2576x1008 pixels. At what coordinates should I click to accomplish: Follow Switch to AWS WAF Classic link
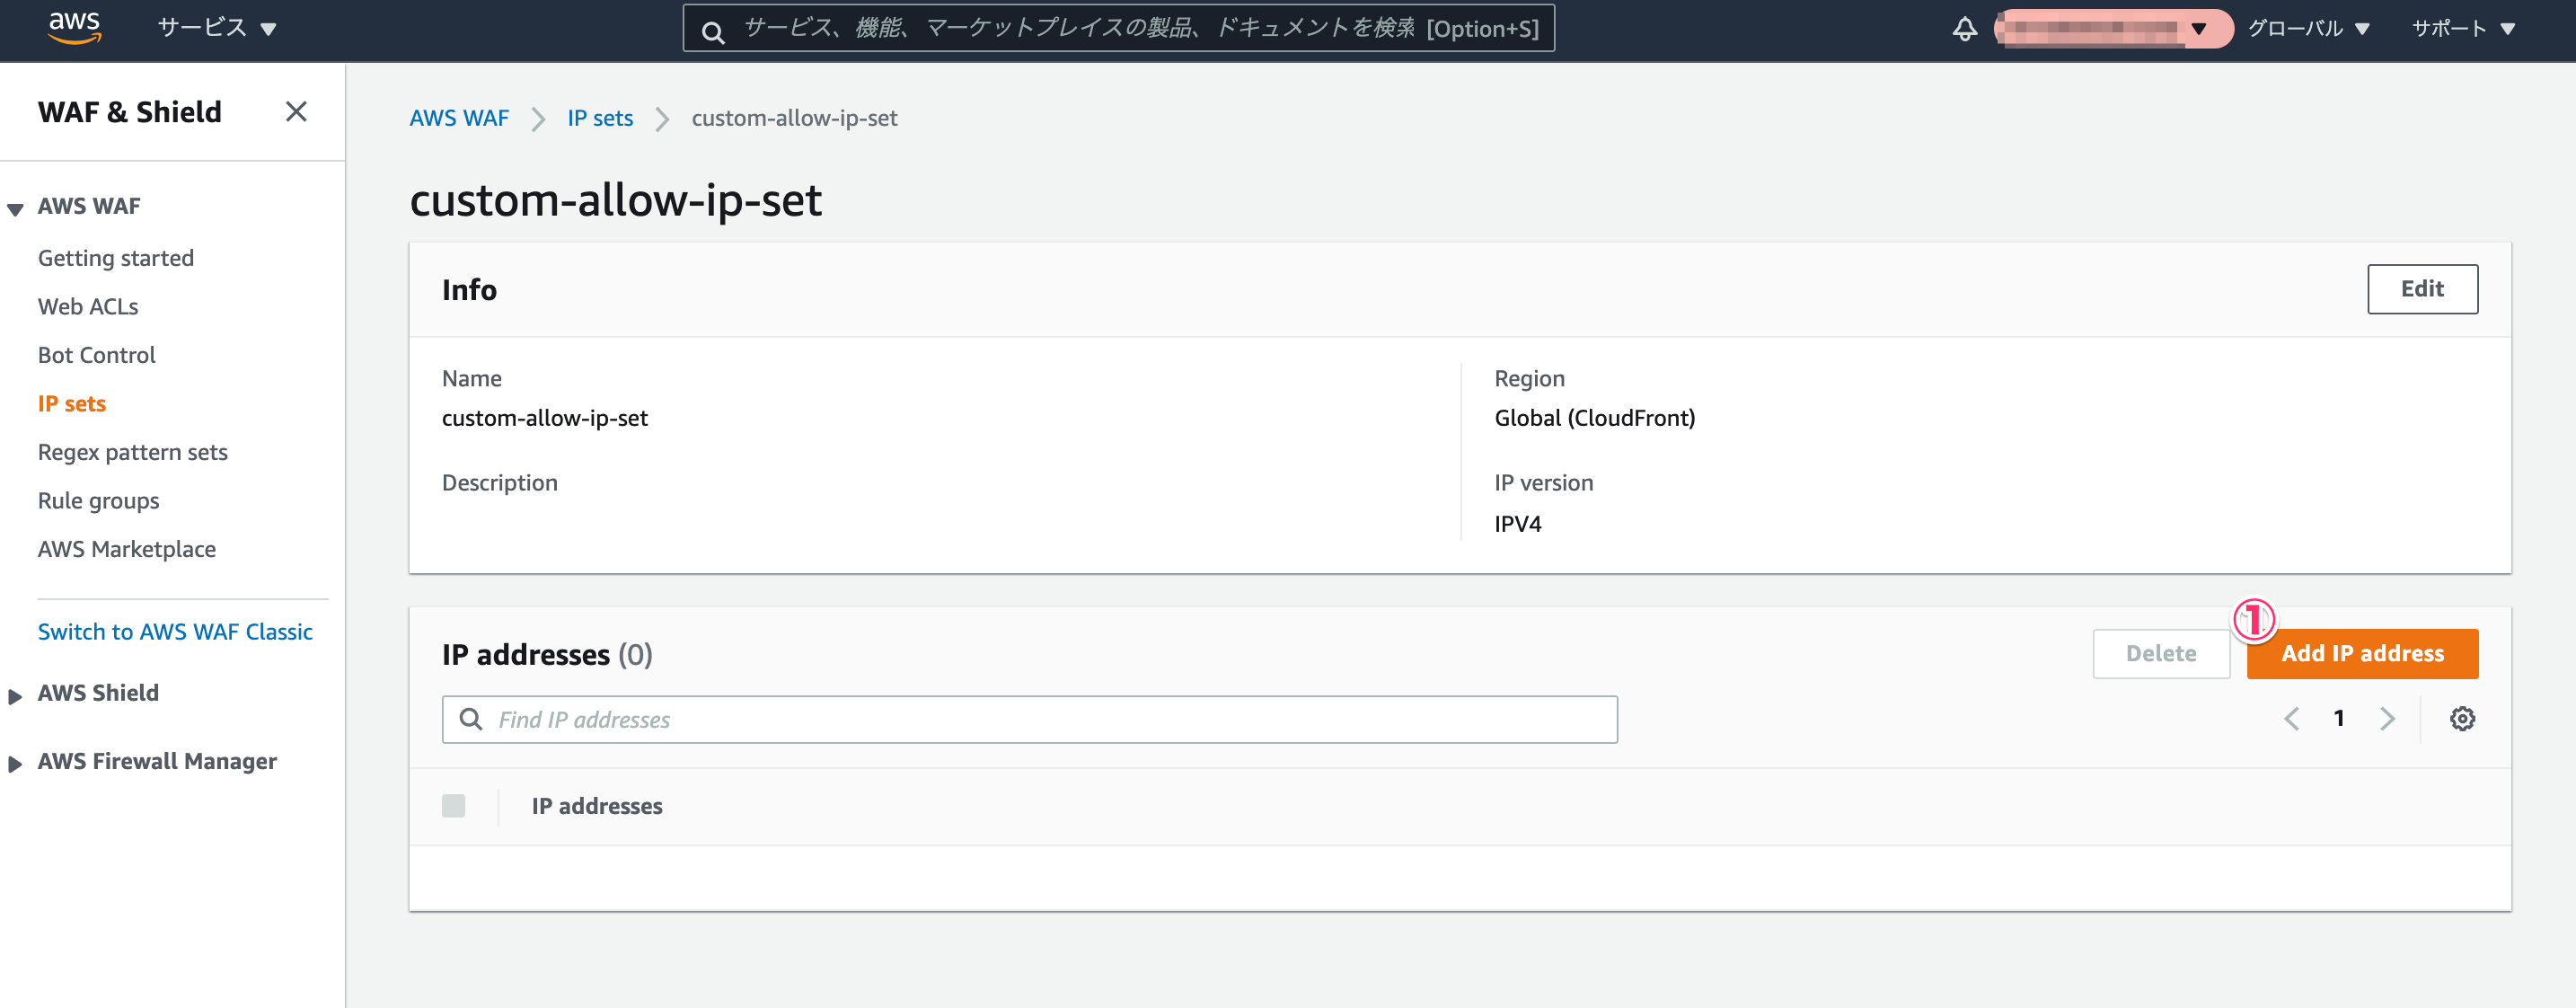point(175,631)
